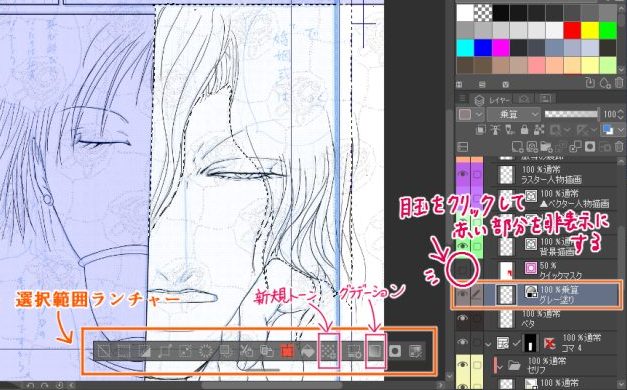The height and width of the screenshot is (390, 627).
Task: Click the layer opacity slider
Action: pos(572,114)
